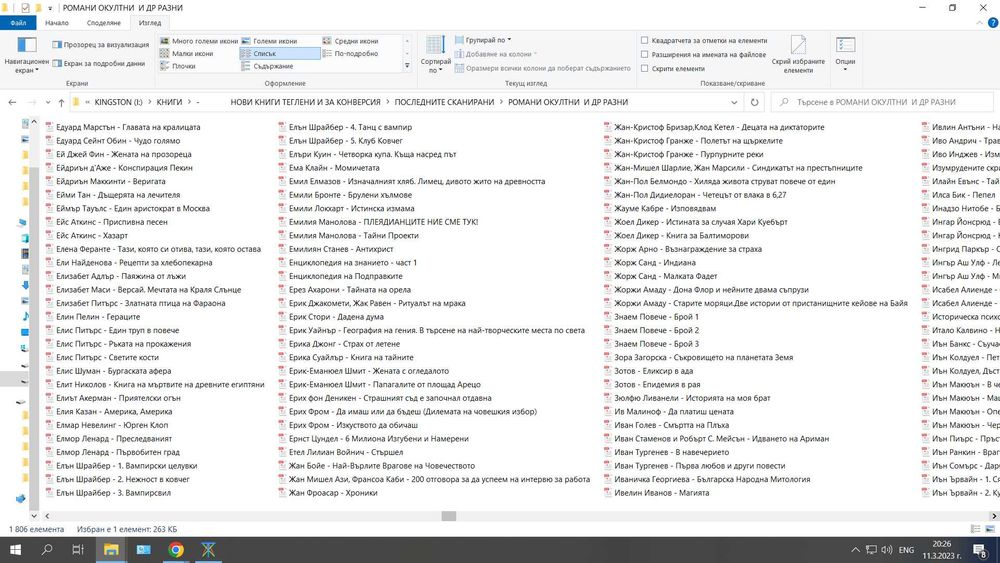
Task: Enable Item check boxes option
Action: (x=703, y=40)
